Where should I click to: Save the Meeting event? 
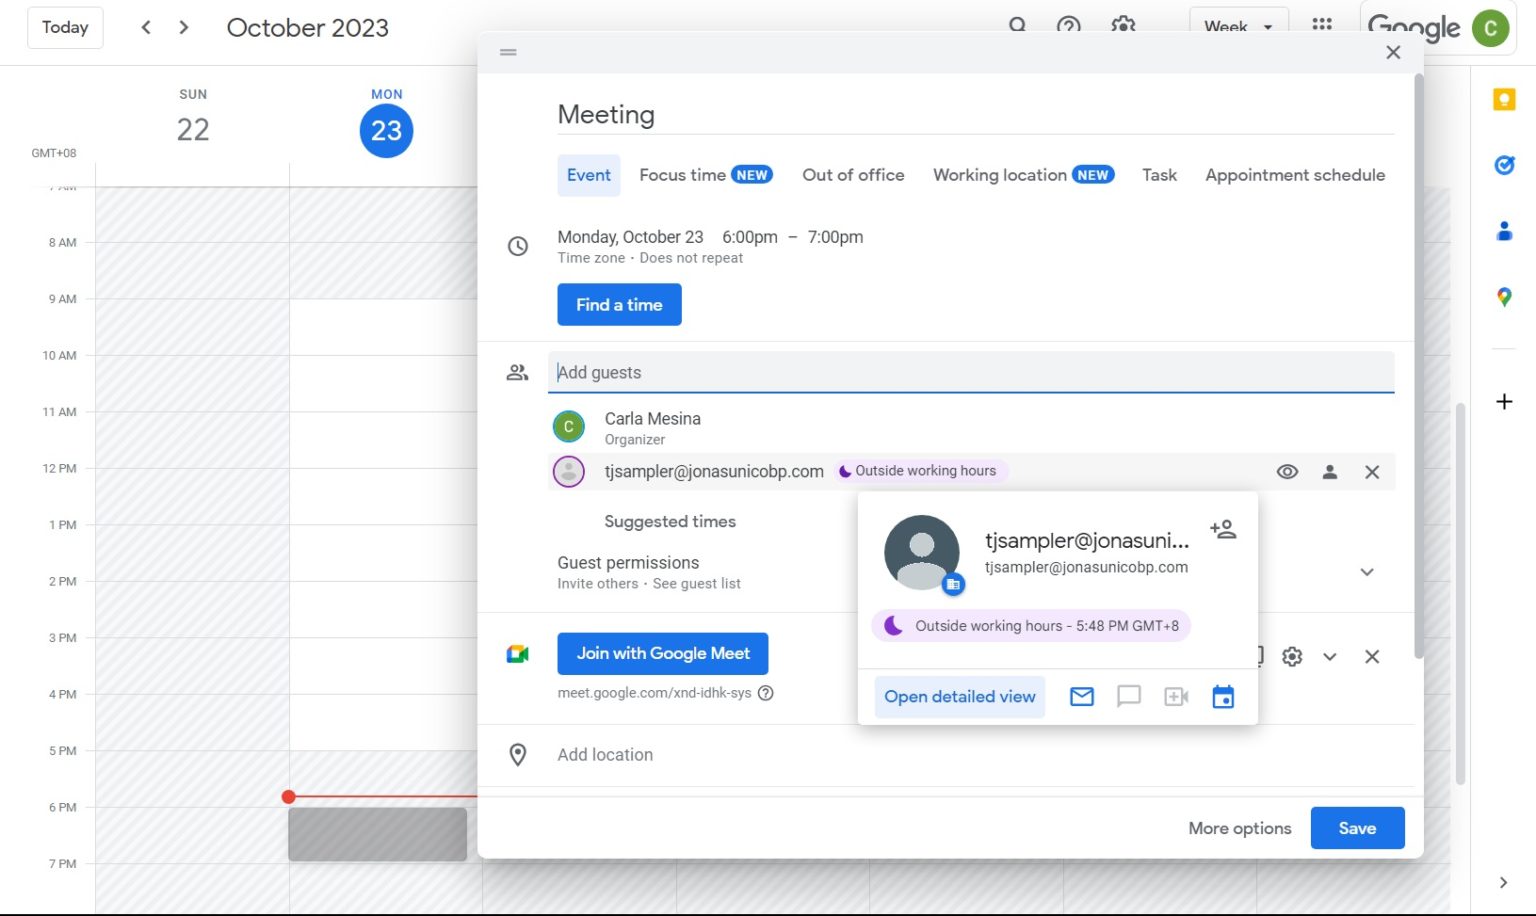click(1357, 828)
